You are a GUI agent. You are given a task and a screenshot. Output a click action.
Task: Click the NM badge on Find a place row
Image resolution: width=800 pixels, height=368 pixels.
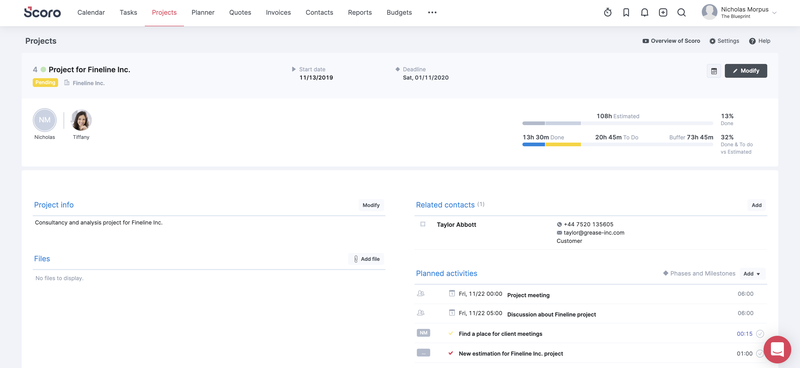pos(423,333)
